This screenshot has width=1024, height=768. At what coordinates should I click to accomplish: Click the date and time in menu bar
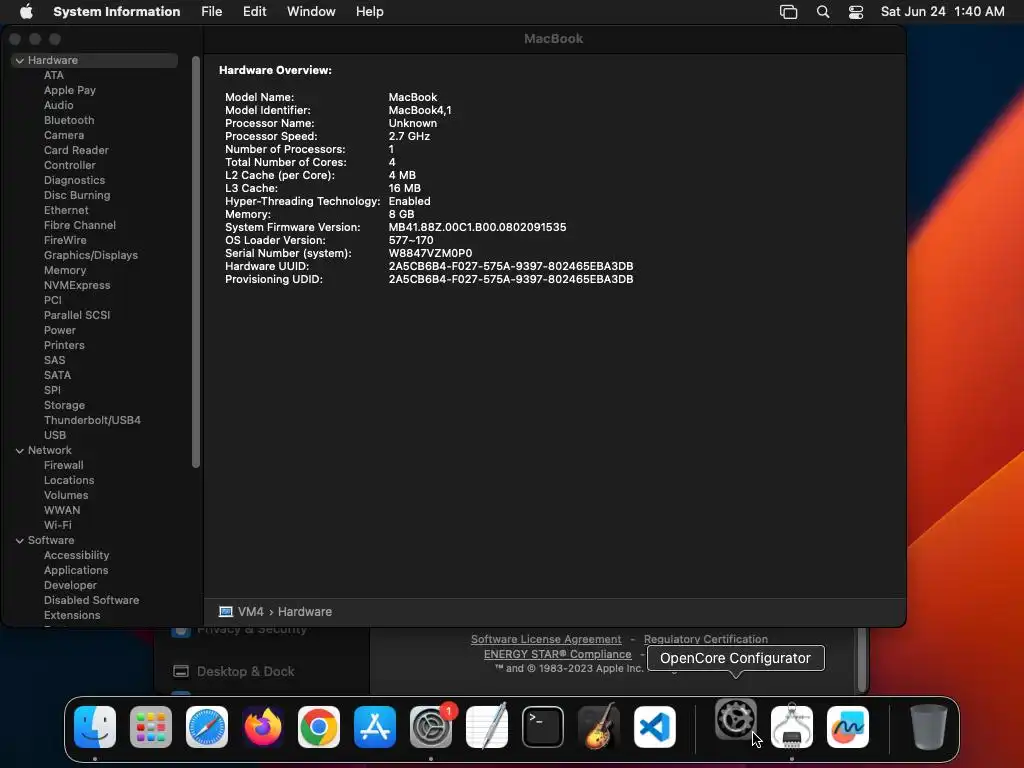coord(942,12)
